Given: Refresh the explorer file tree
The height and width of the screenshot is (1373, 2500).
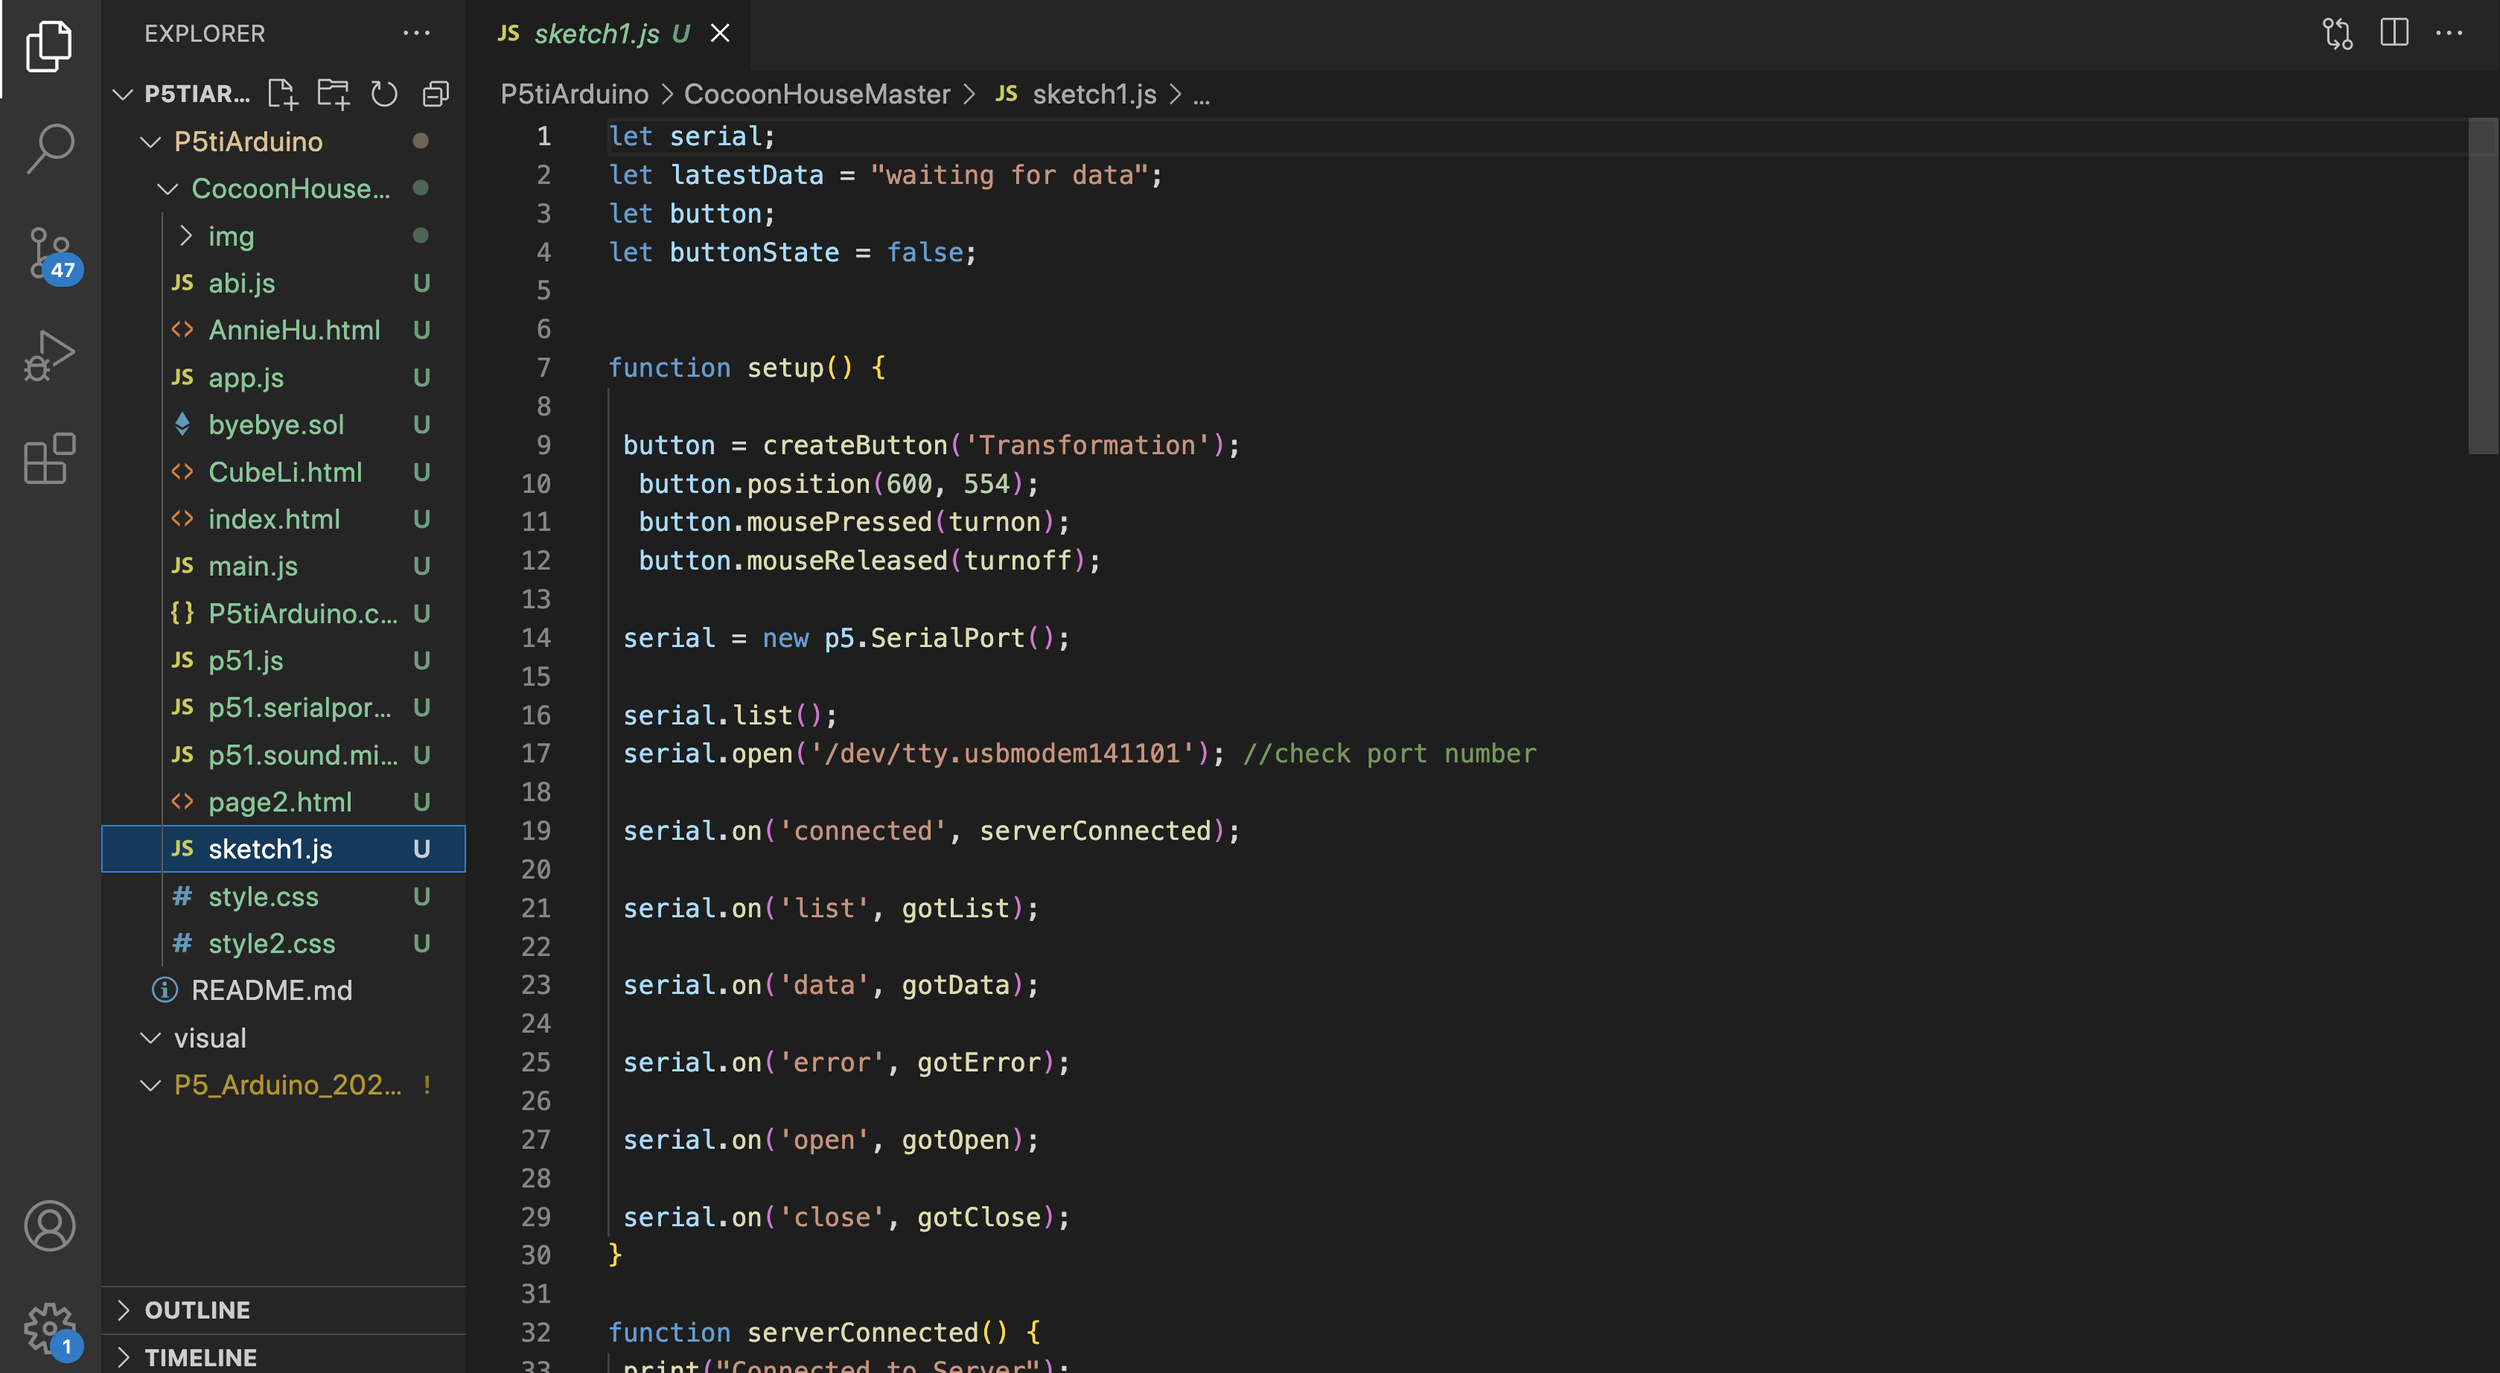Looking at the screenshot, I should pyautogui.click(x=384, y=94).
